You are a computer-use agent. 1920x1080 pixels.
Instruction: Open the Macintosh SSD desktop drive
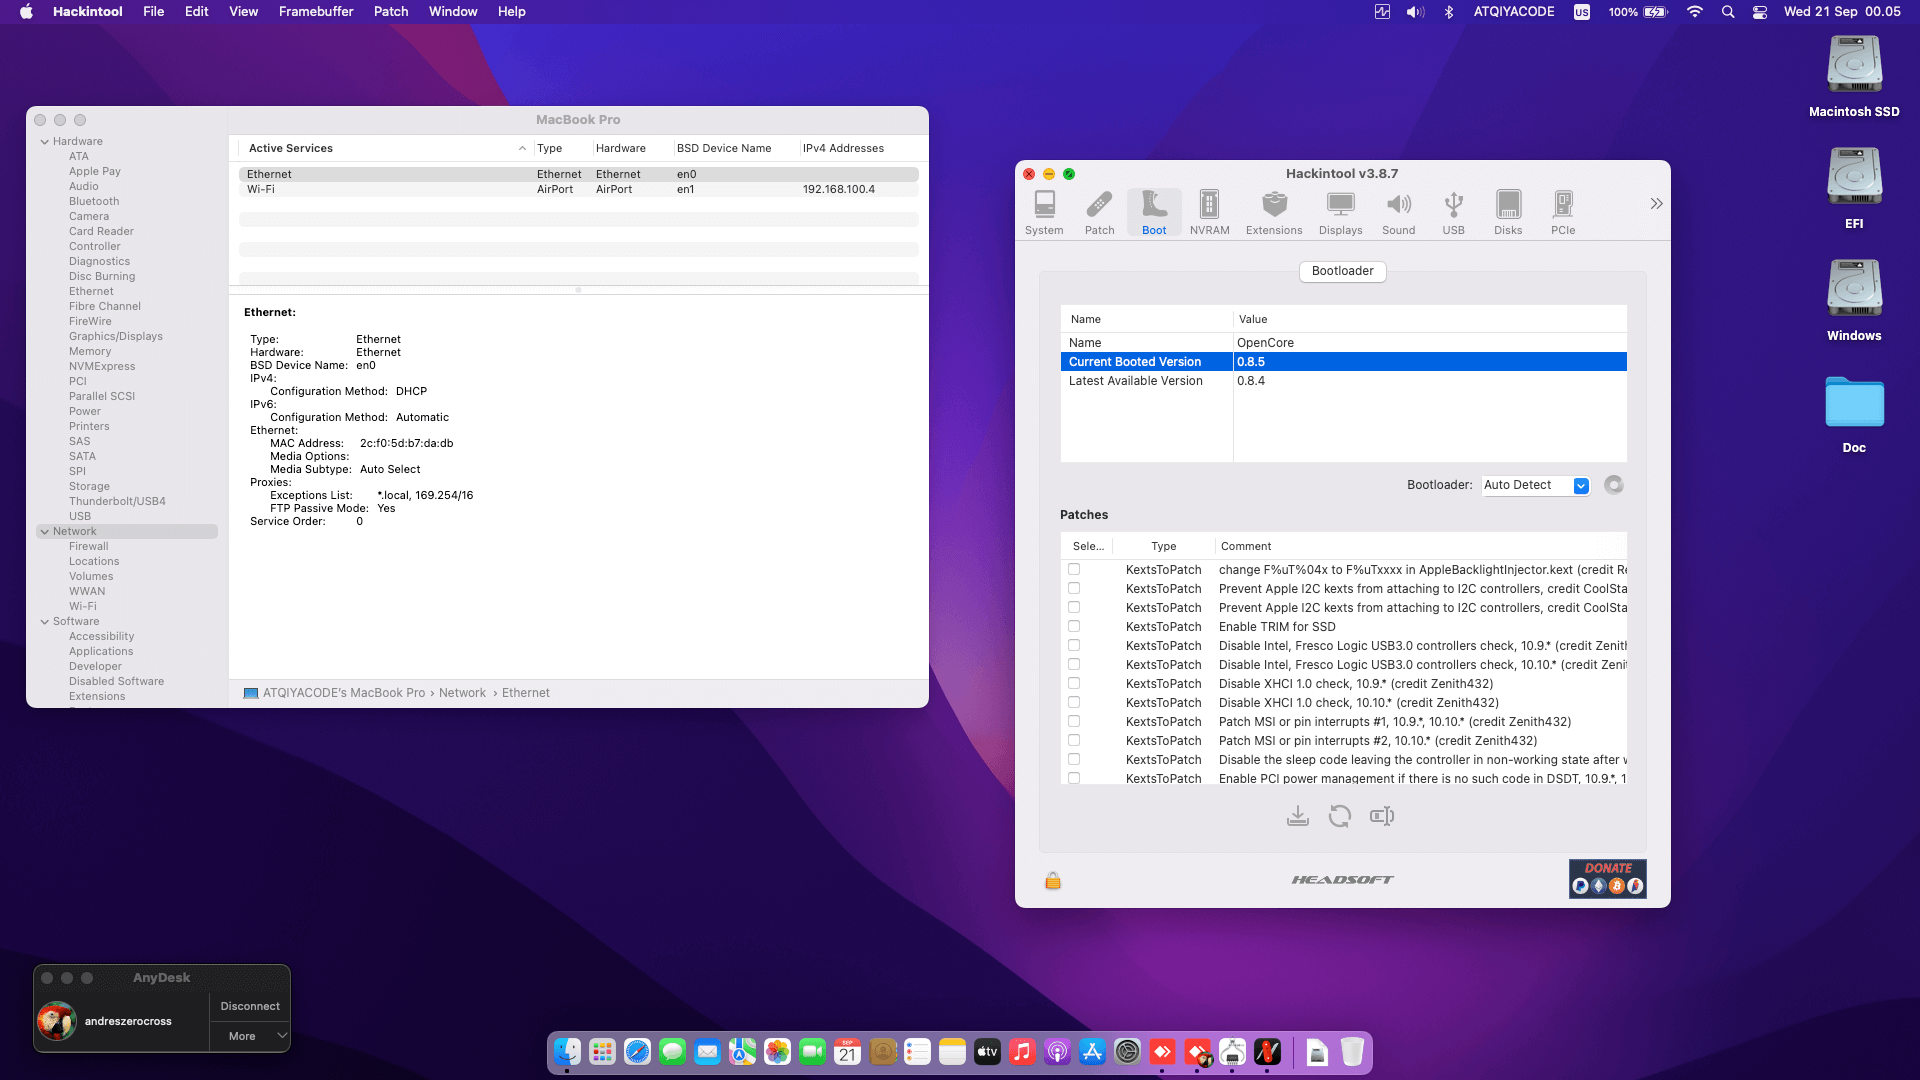[1854, 77]
